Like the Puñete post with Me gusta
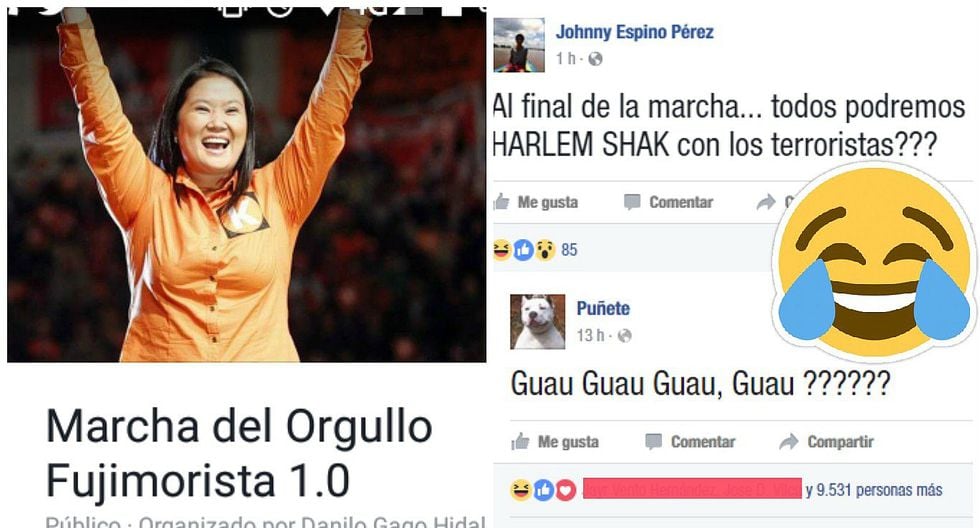The width and height of the screenshot is (980, 528). tap(555, 442)
